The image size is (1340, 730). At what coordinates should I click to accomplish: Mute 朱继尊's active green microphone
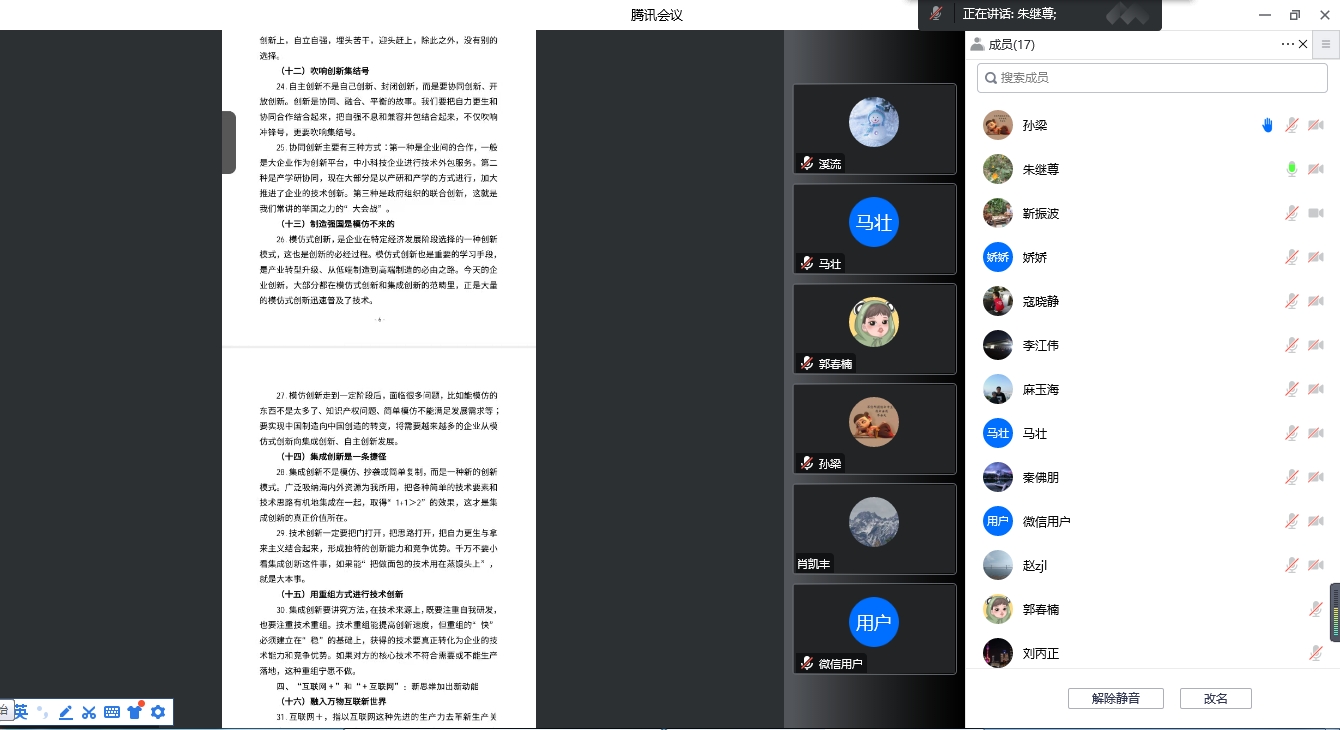[1292, 169]
